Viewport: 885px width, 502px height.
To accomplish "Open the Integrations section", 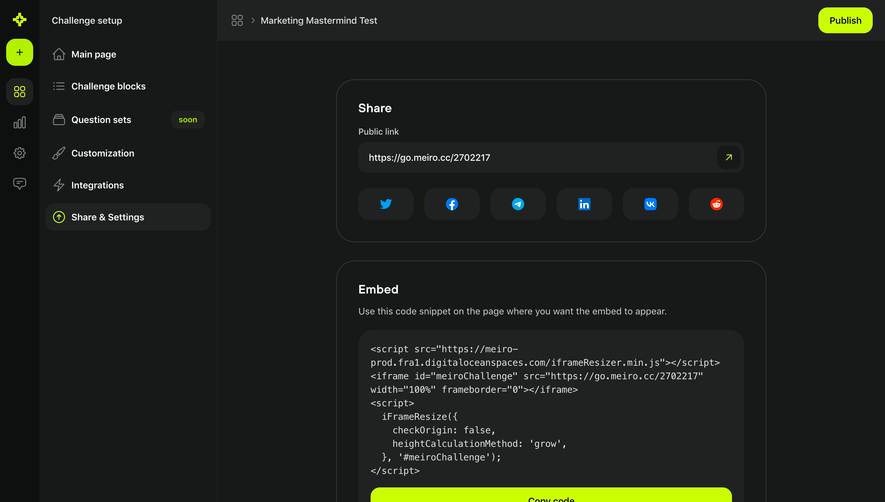I will coord(128,185).
